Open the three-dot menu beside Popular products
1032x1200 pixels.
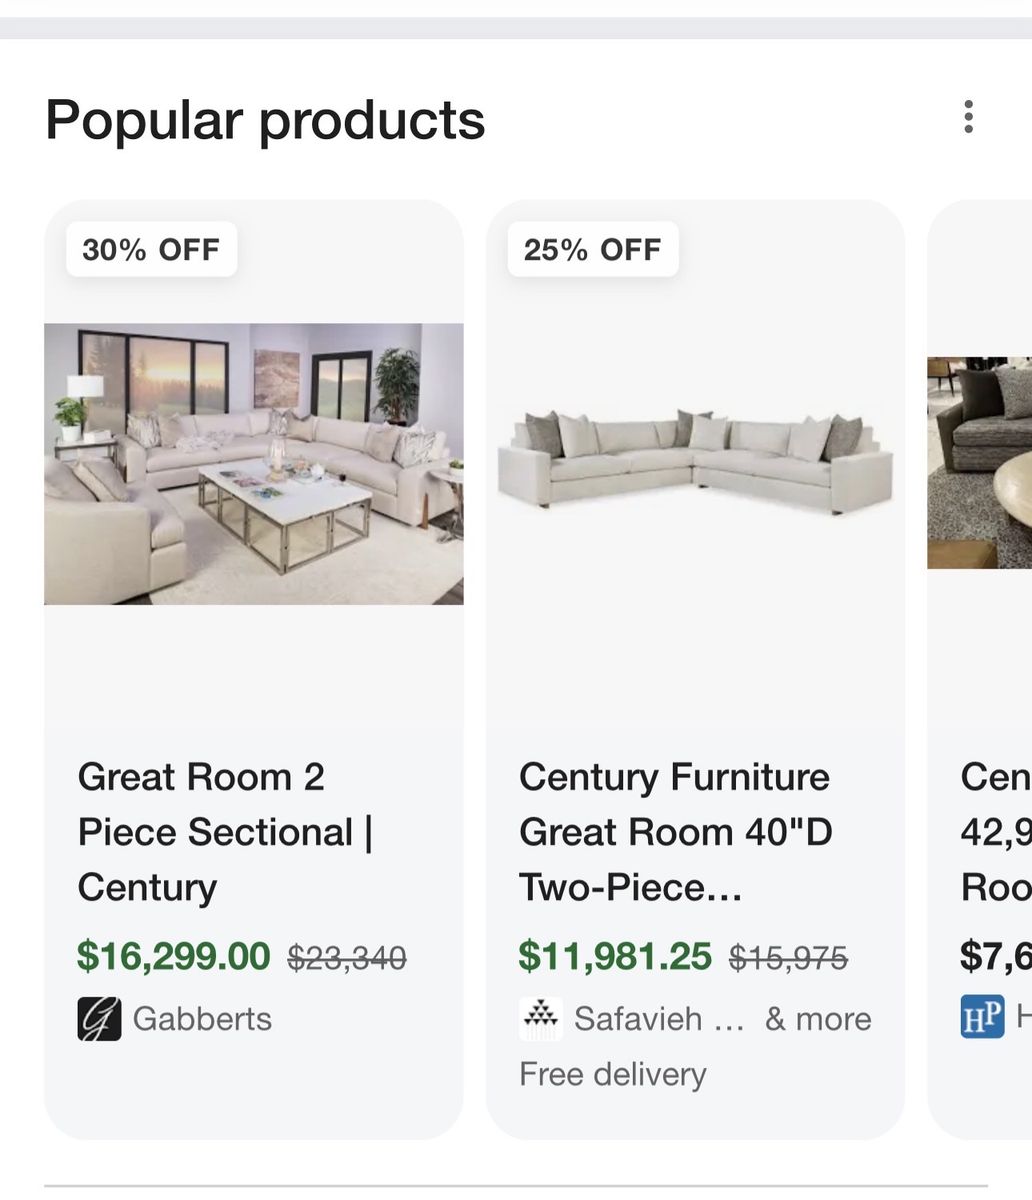click(x=968, y=117)
